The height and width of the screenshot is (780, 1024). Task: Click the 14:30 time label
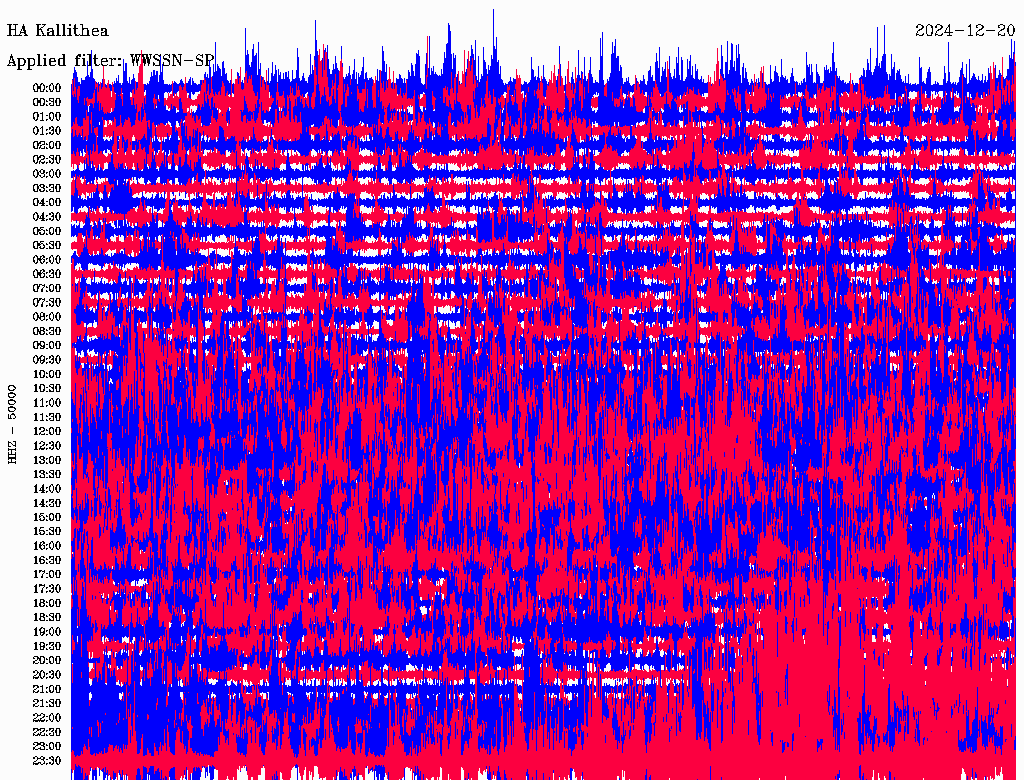[x=47, y=503]
